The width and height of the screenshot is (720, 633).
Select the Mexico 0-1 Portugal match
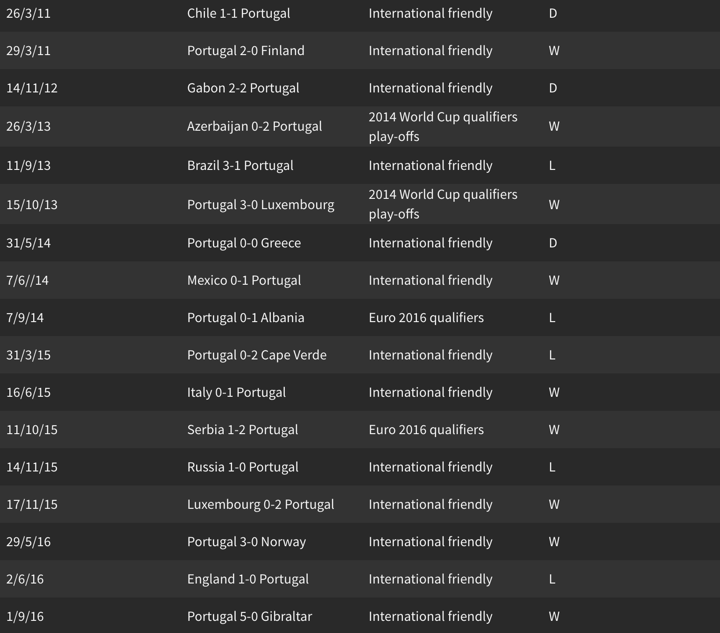[x=244, y=280]
